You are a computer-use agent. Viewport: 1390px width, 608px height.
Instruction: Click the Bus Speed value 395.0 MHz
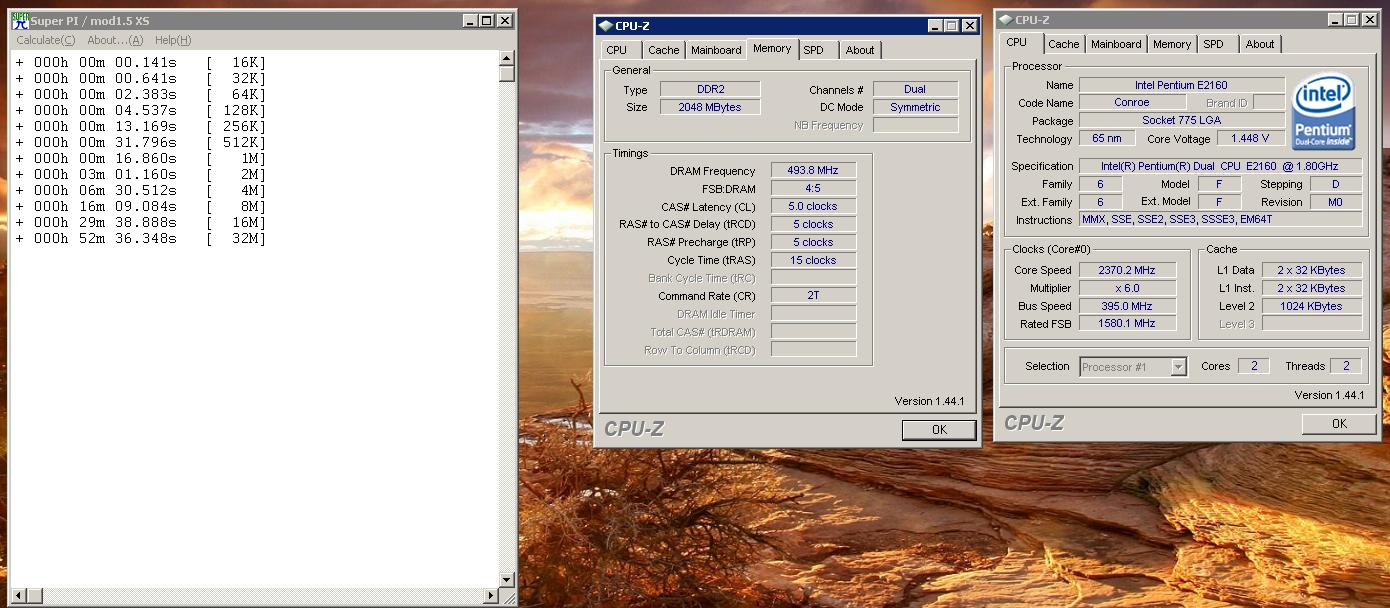(x=1126, y=306)
